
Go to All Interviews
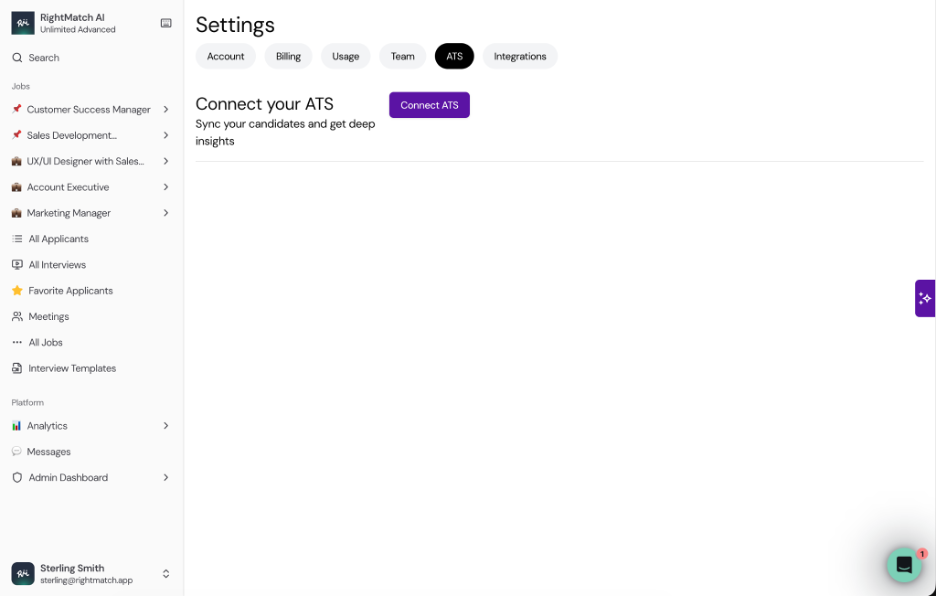57,265
